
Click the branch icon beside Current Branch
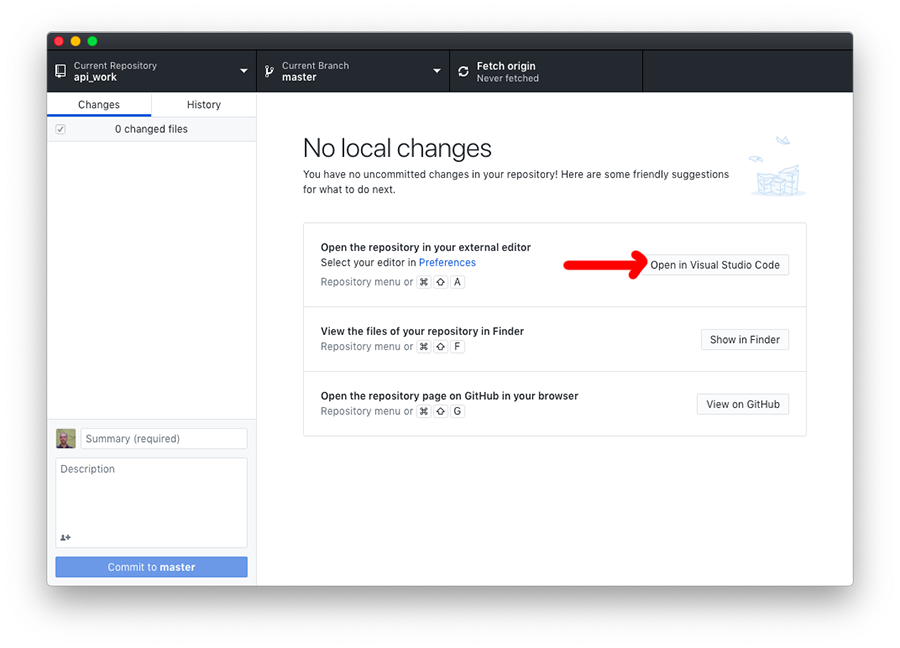click(269, 71)
